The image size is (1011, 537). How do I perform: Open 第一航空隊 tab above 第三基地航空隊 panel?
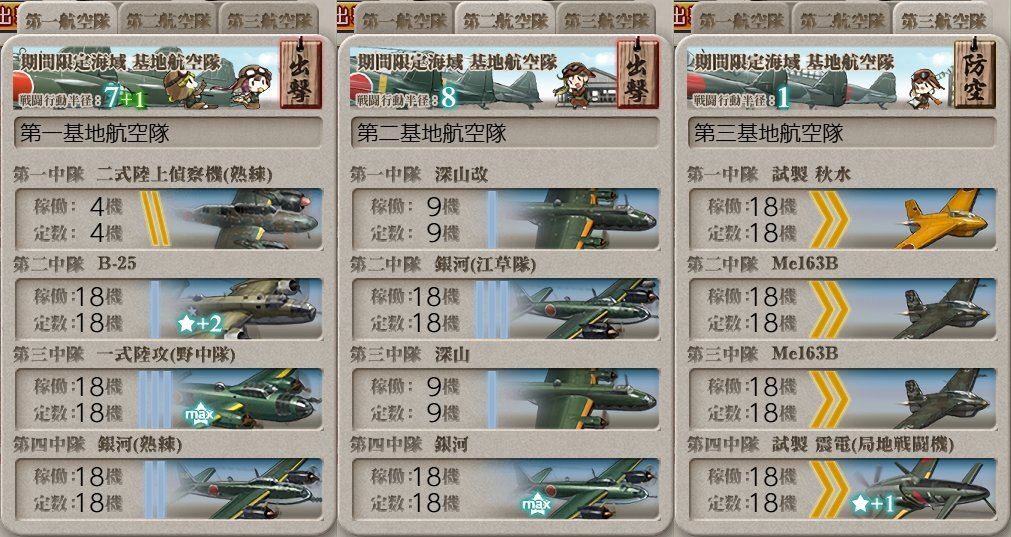click(741, 19)
